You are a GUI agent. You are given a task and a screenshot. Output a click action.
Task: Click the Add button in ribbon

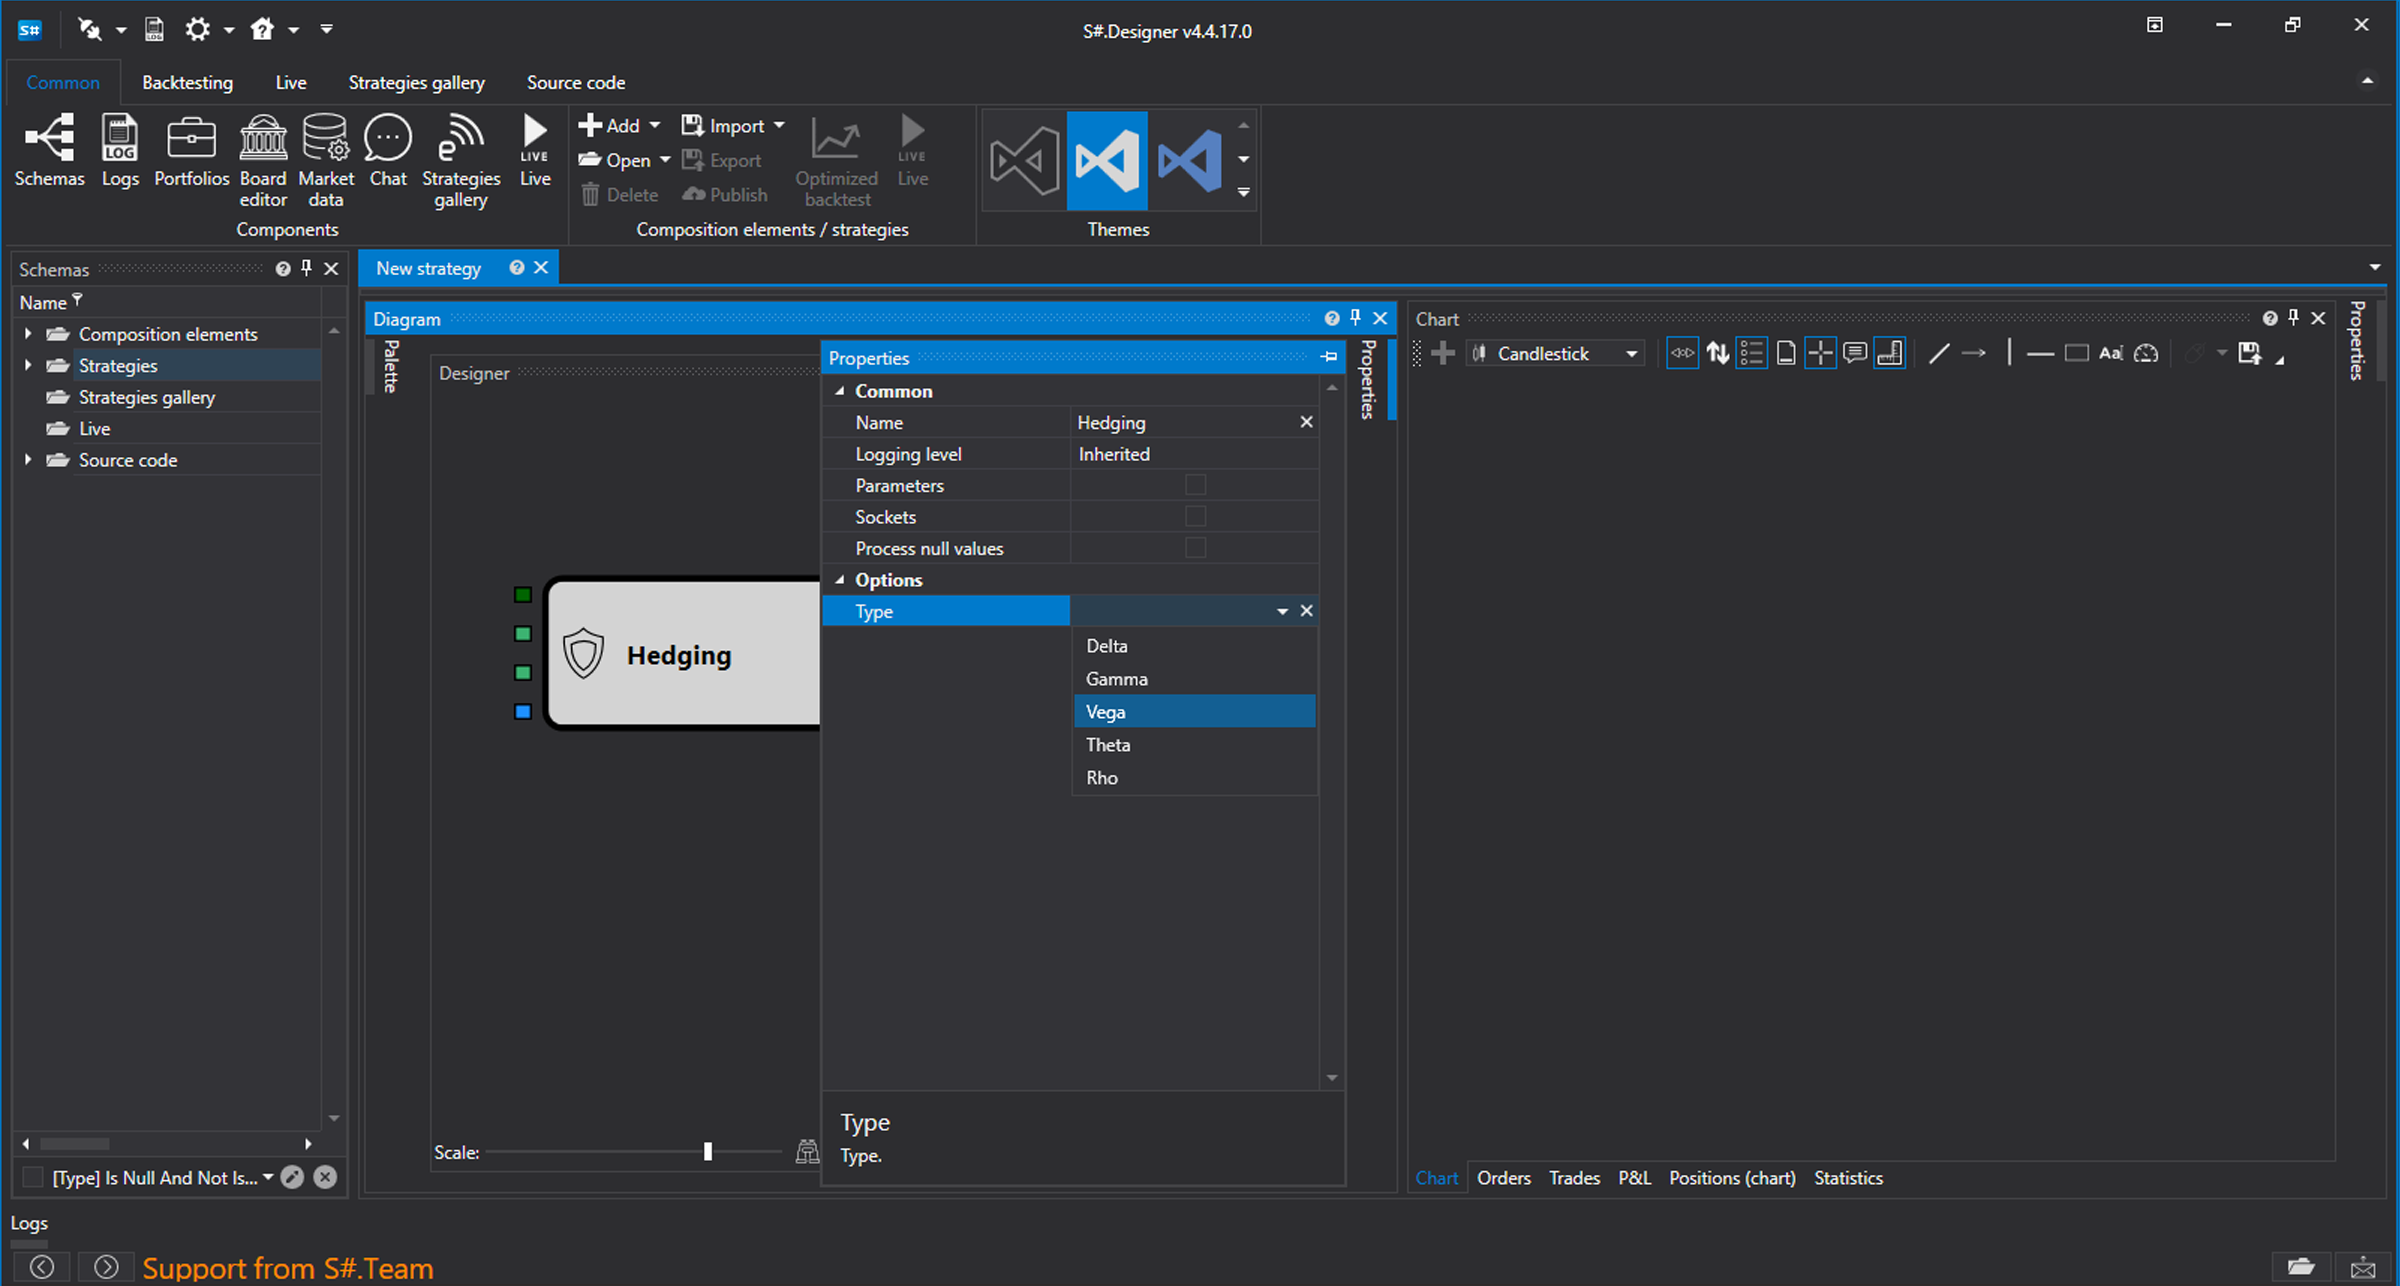[x=610, y=126]
